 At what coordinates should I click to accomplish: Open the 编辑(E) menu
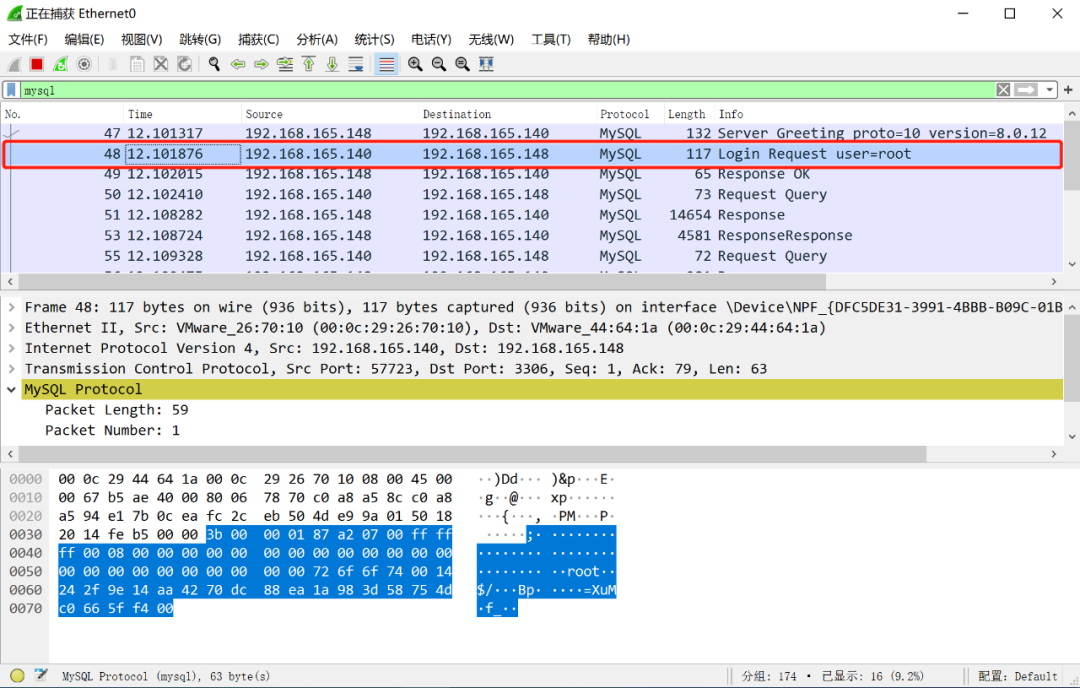[x=84, y=39]
